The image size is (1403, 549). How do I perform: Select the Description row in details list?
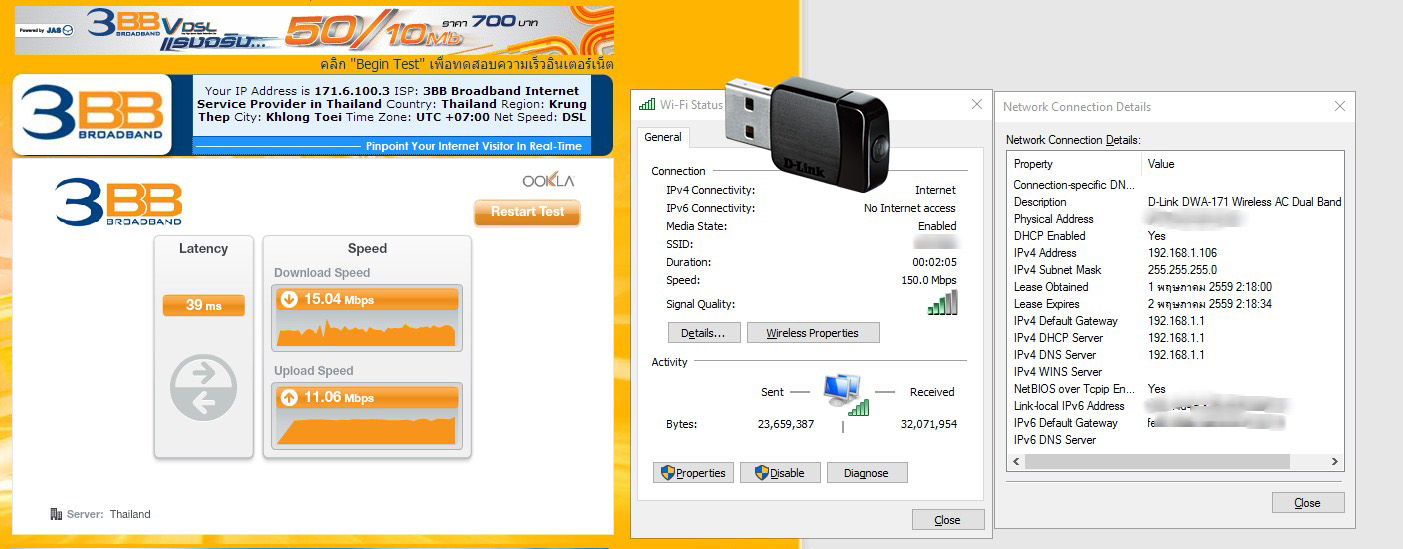(x=1176, y=202)
